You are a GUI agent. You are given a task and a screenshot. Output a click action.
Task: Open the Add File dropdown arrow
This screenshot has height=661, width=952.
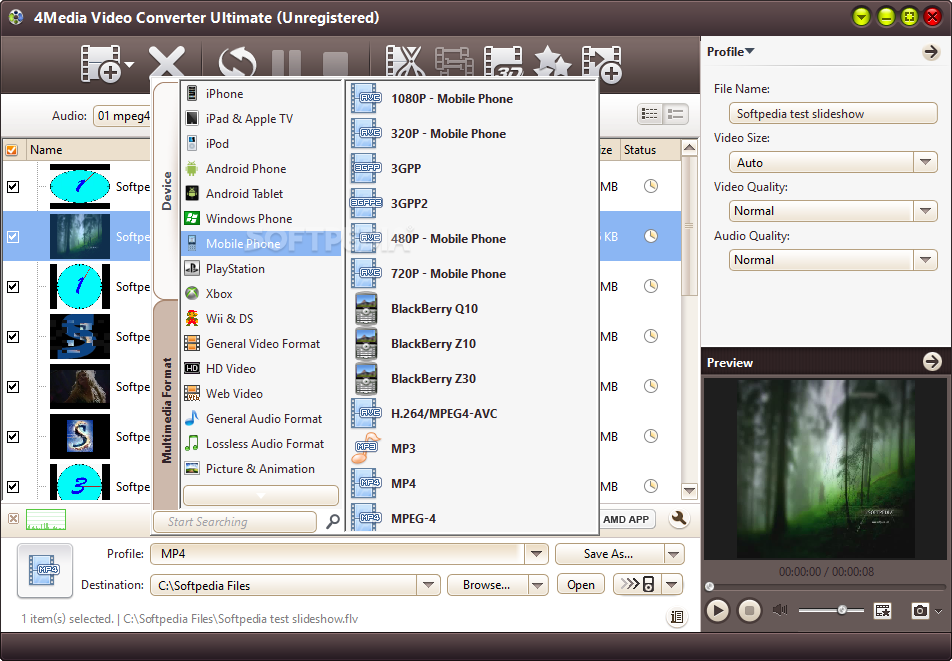[129, 64]
